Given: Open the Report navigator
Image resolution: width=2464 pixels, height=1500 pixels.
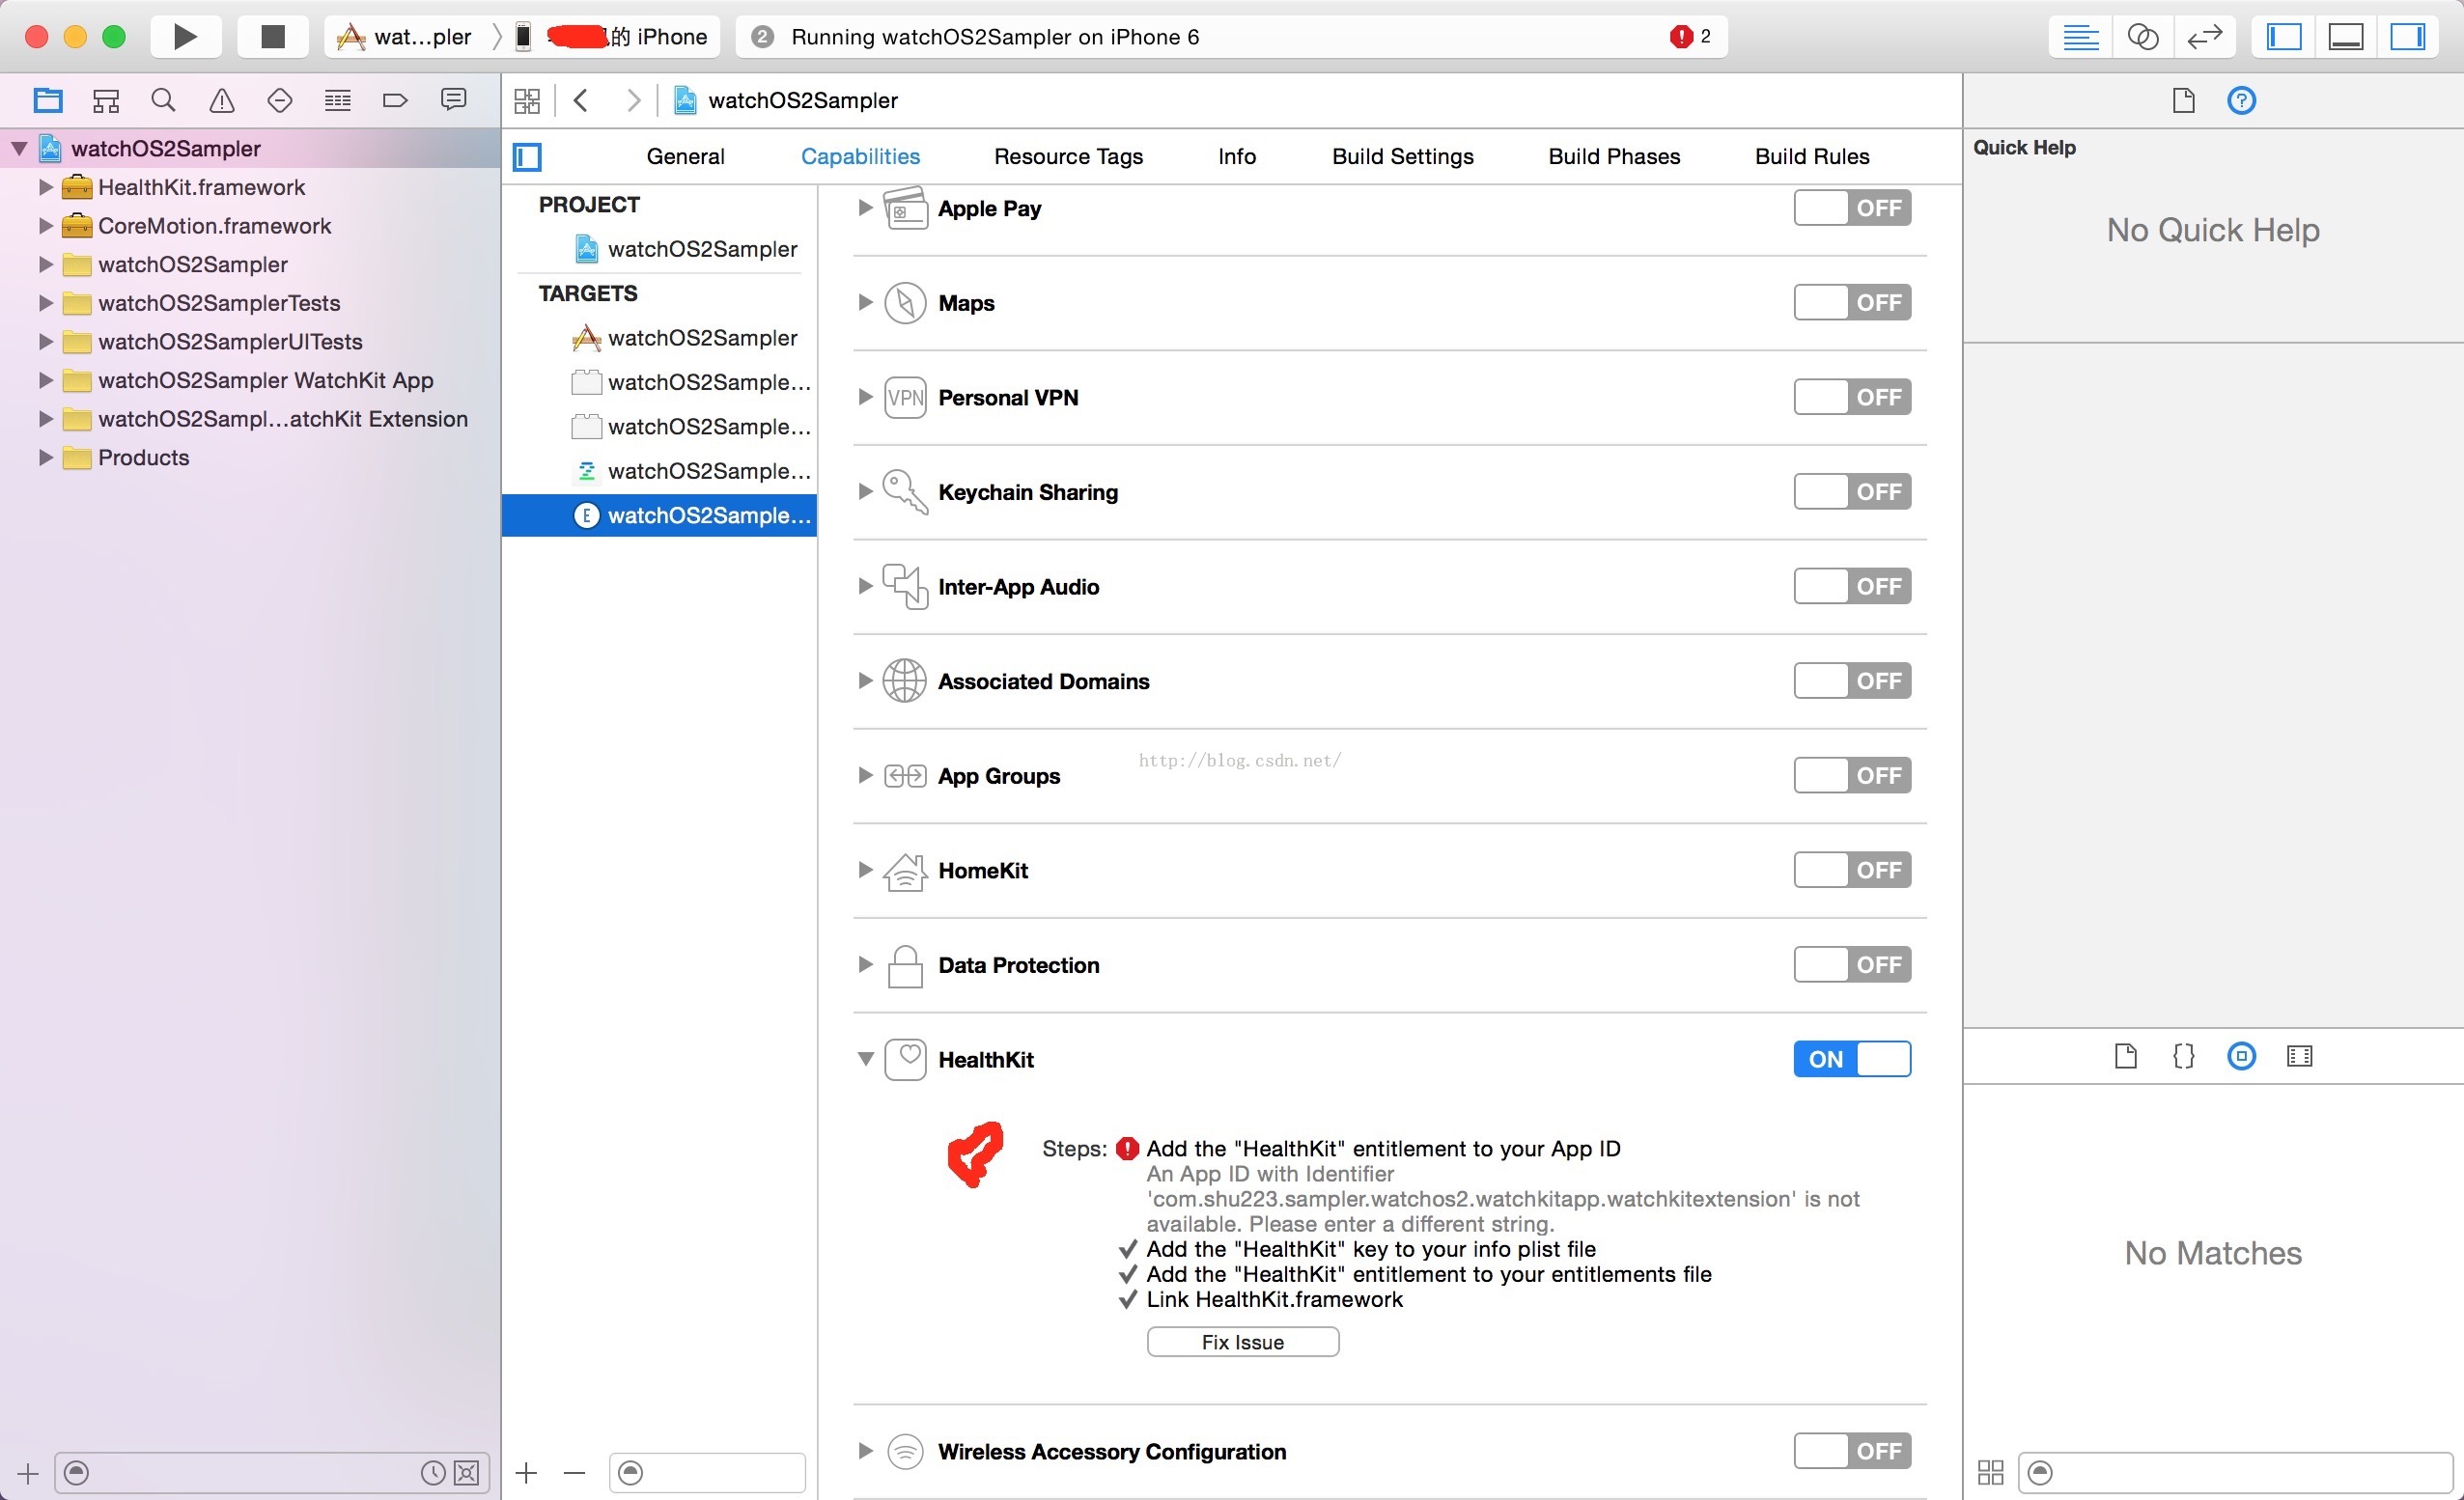Looking at the screenshot, I should pyautogui.click(x=453, y=100).
